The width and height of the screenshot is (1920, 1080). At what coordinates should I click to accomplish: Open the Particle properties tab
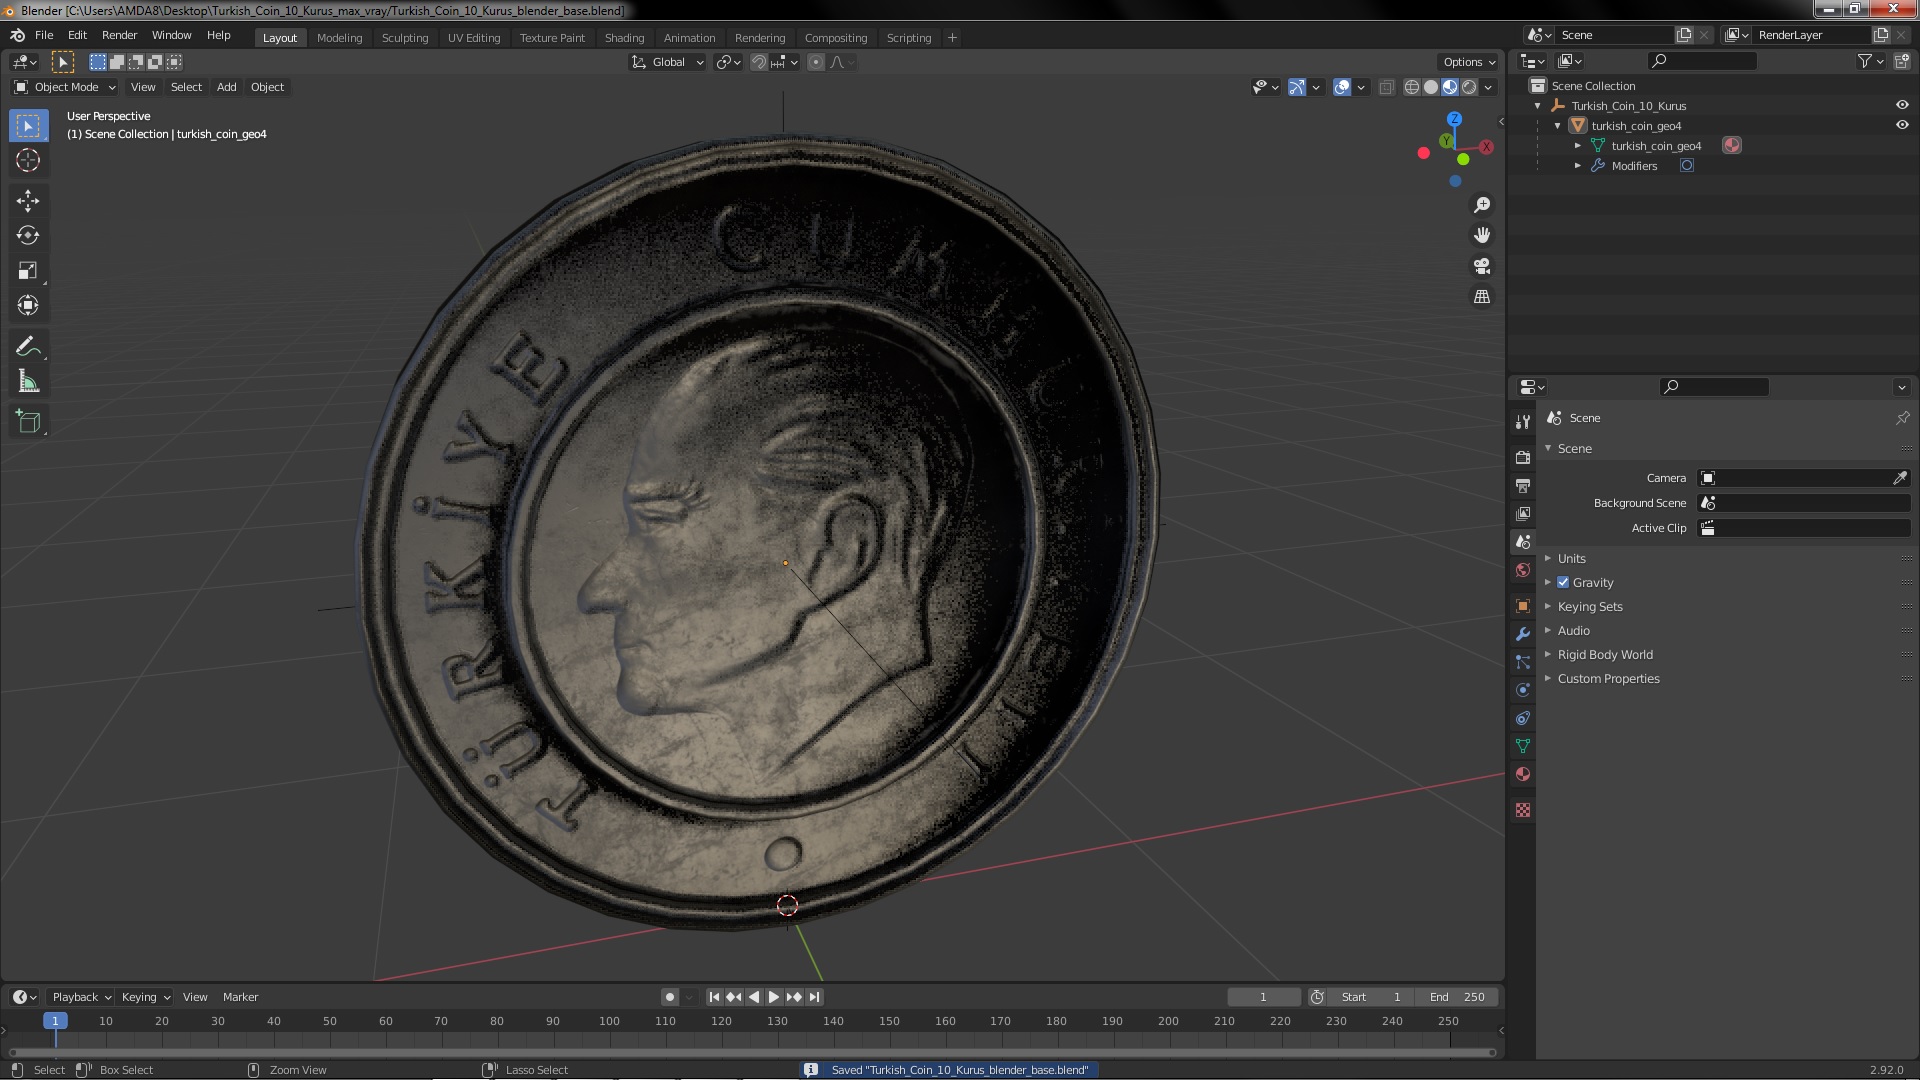click(x=1523, y=662)
